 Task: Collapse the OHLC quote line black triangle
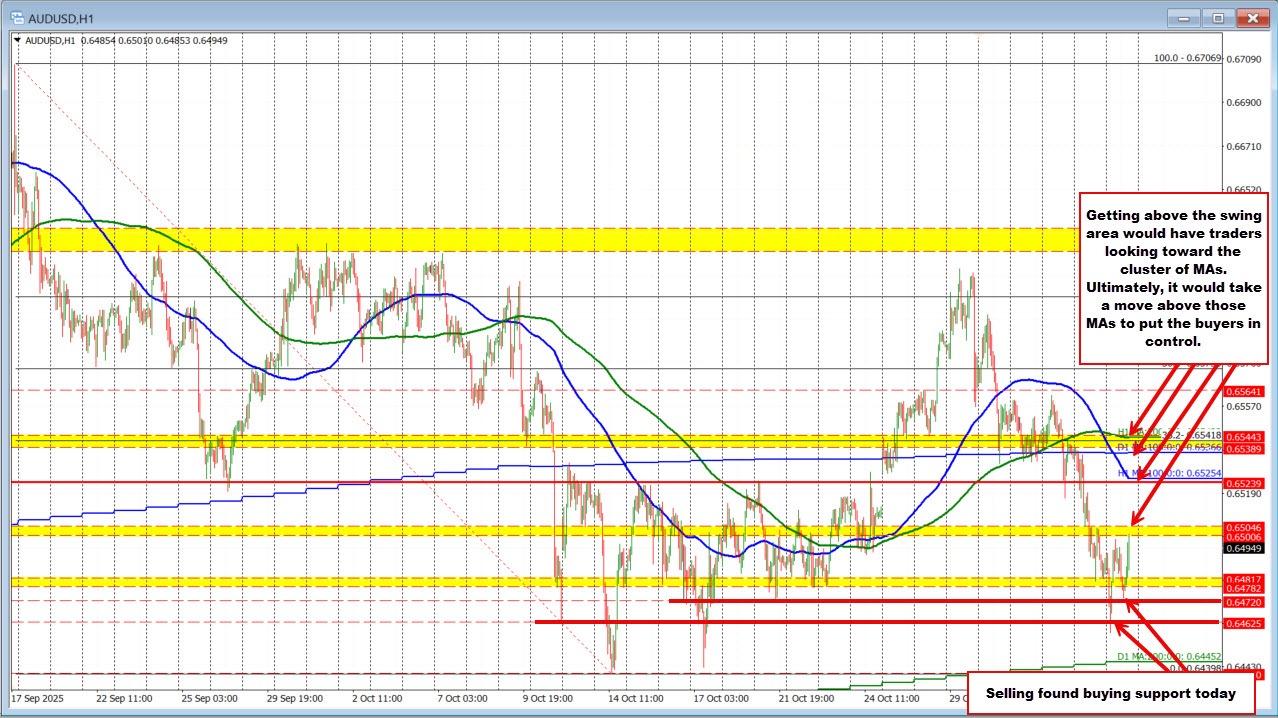click(x=19, y=41)
